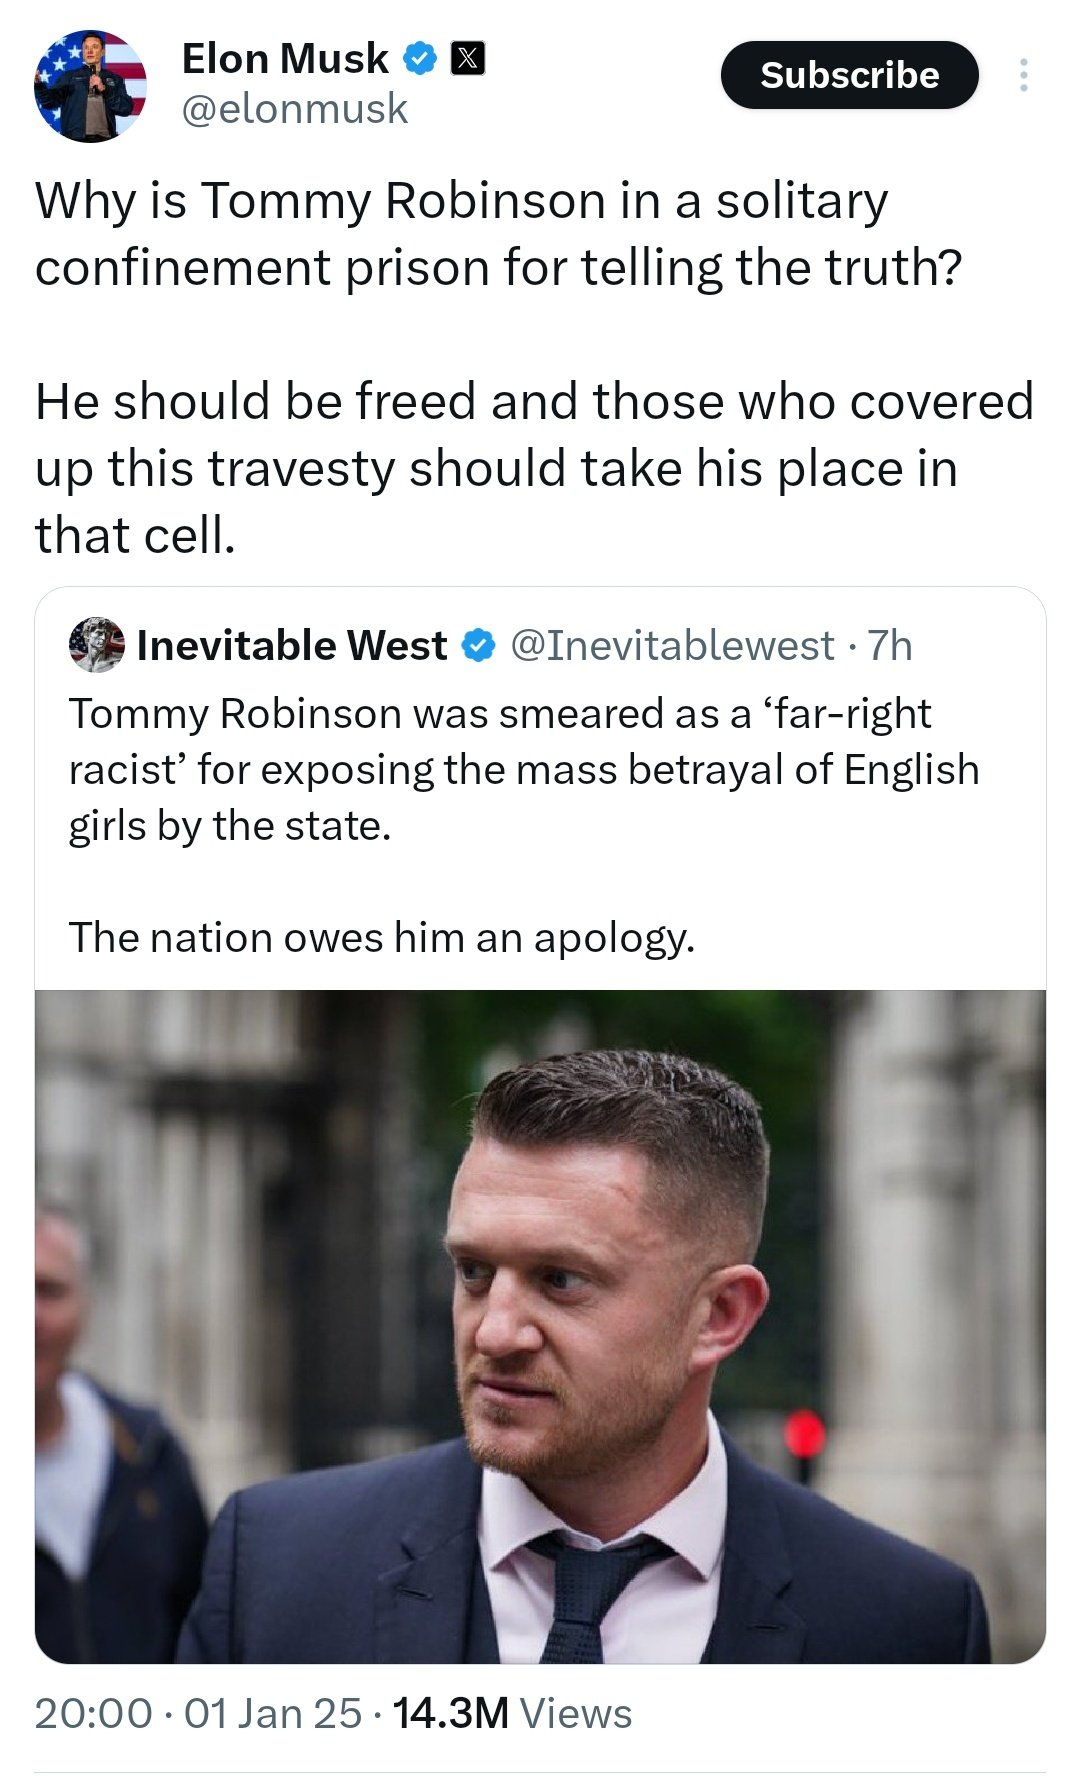Open Elon Musk's profile avatar
This screenshot has height=1780, width=1080.
tap(90, 86)
